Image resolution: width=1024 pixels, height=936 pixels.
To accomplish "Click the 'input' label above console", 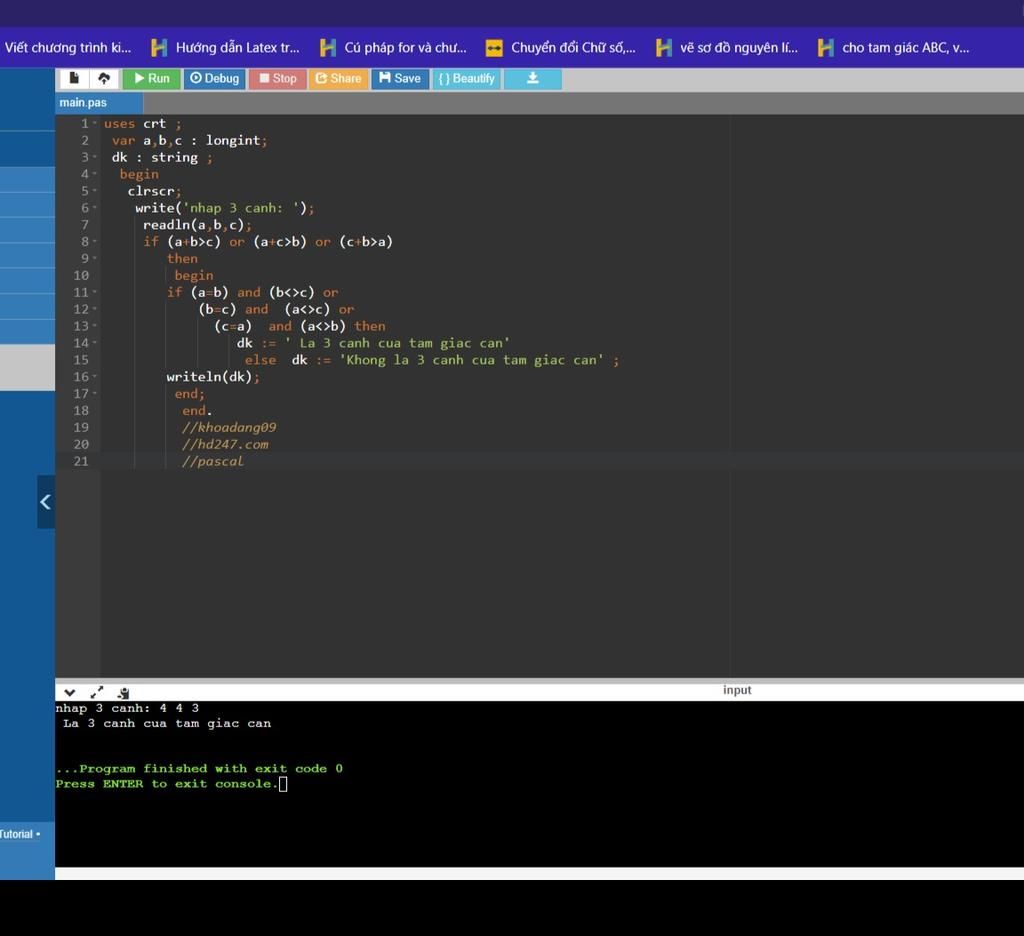I will tap(737, 690).
